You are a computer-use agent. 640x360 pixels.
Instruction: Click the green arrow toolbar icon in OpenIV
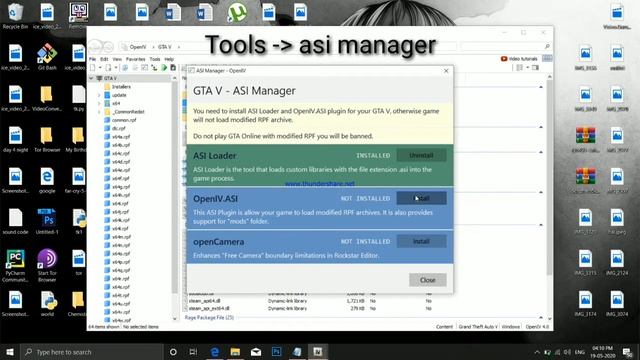click(164, 68)
